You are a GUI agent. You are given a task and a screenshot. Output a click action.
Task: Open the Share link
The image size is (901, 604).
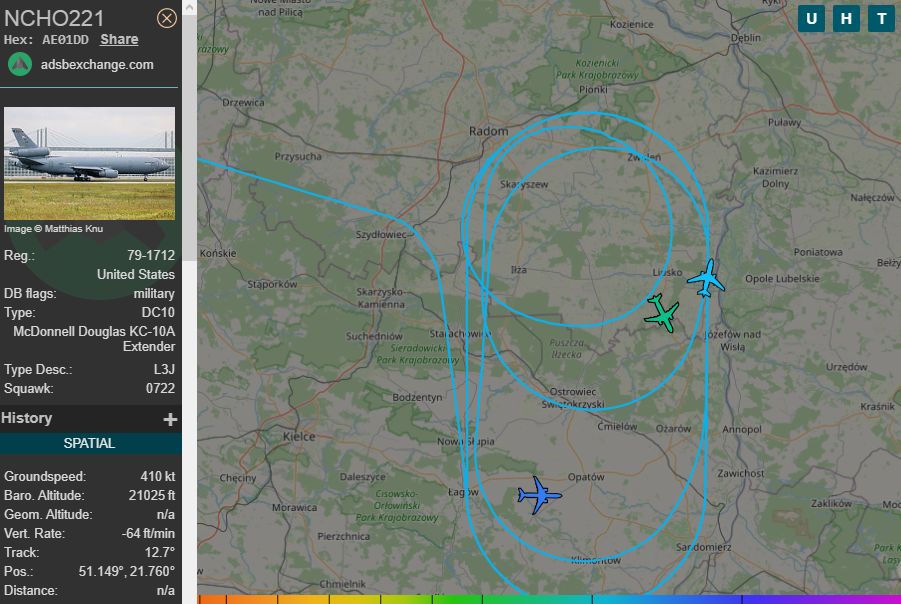119,40
